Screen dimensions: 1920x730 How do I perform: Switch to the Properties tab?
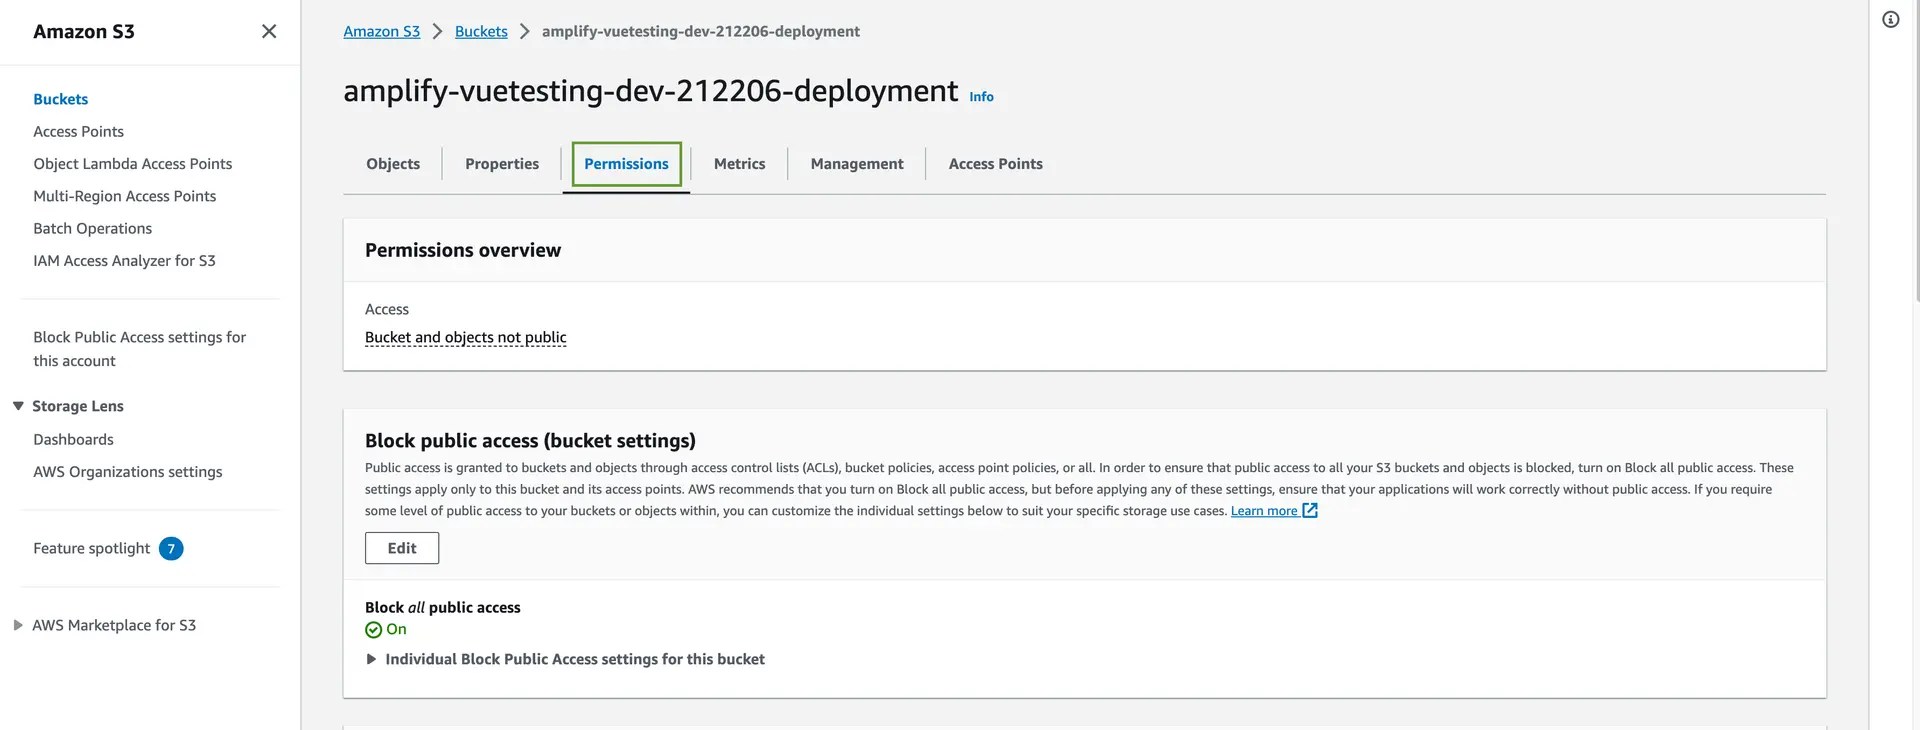502,164
